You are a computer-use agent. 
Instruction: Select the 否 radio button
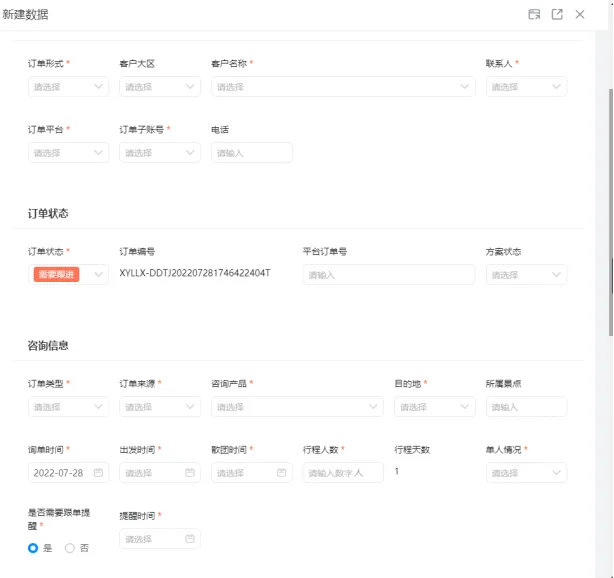pyautogui.click(x=70, y=548)
